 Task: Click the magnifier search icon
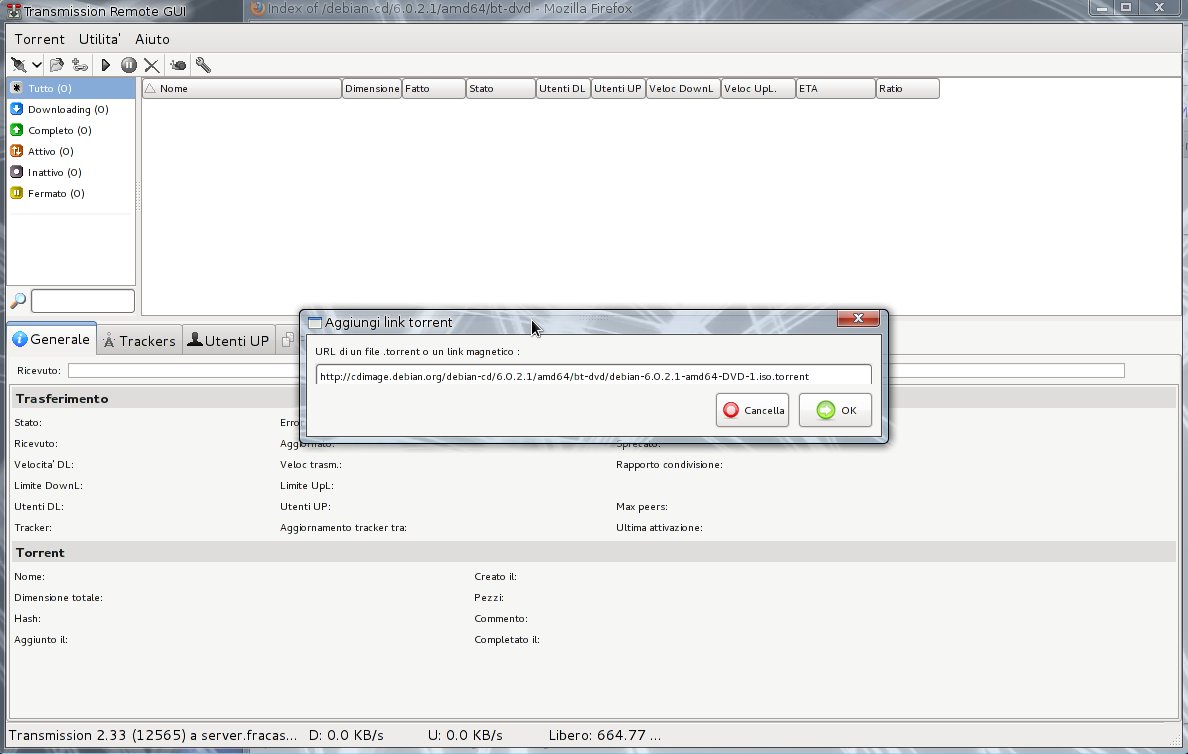click(x=18, y=301)
